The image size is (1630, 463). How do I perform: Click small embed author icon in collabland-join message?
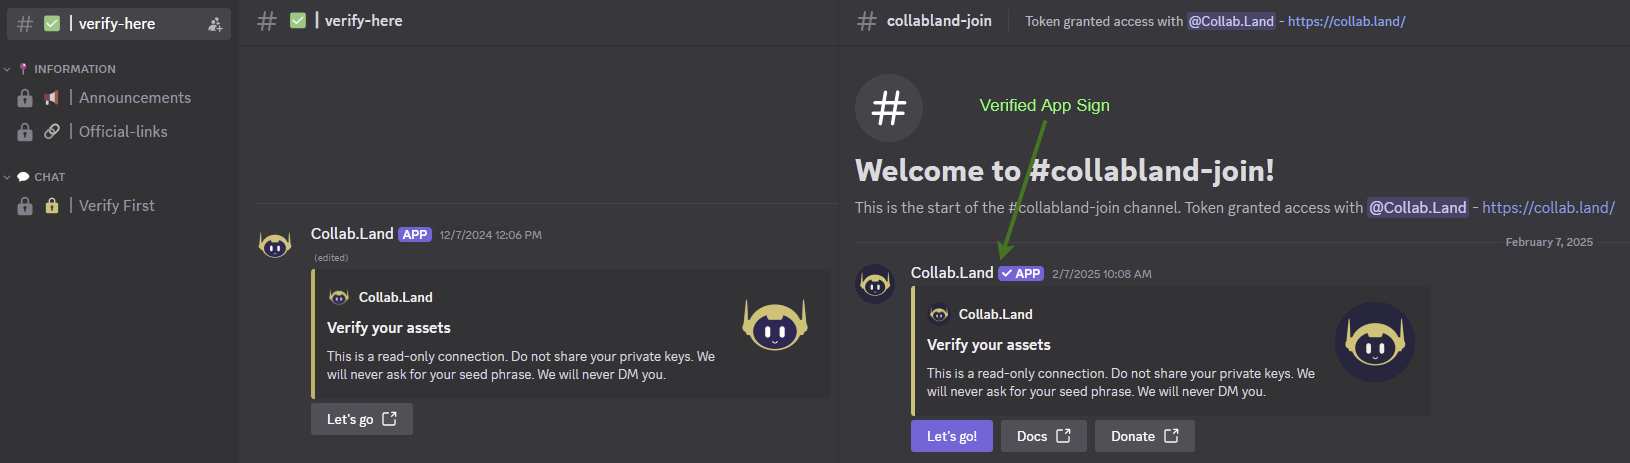click(x=939, y=314)
